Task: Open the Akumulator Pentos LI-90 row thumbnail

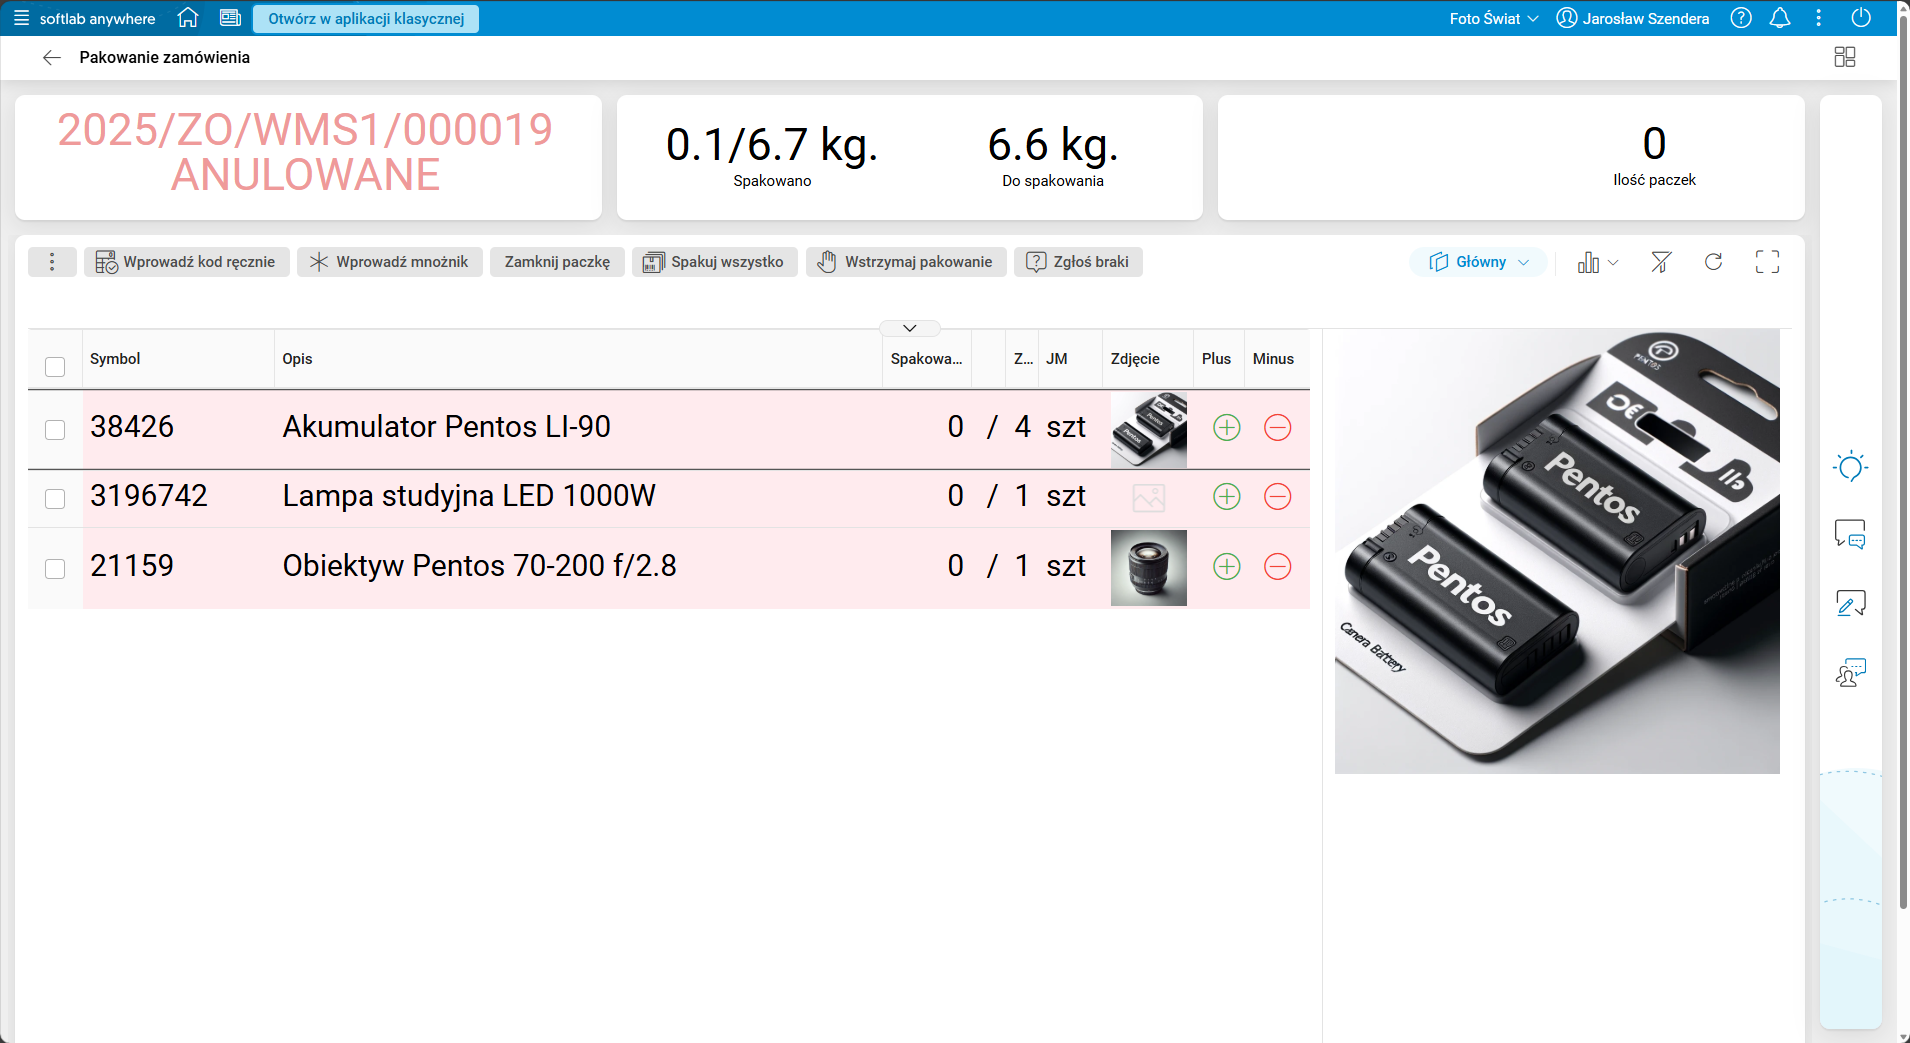Action: coord(1149,429)
